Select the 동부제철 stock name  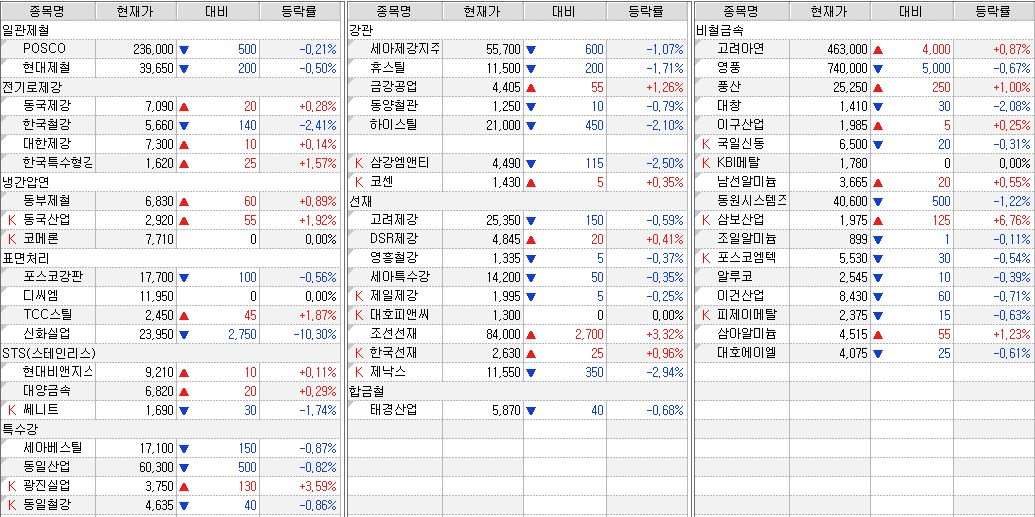46,201
